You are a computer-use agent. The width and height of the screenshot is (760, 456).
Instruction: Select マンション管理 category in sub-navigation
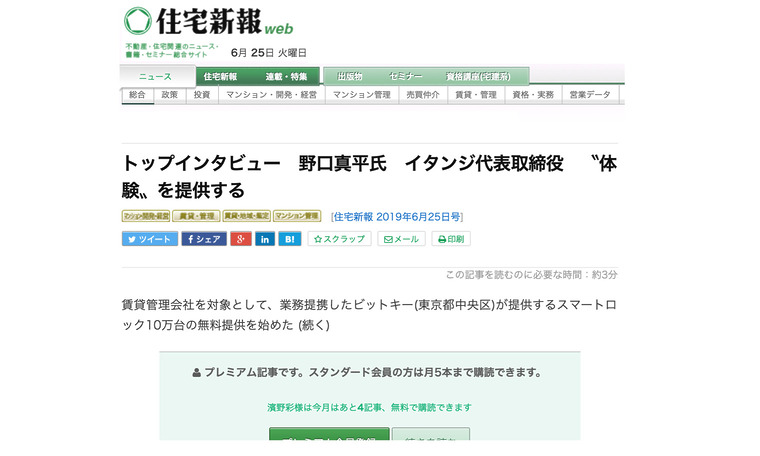click(361, 95)
